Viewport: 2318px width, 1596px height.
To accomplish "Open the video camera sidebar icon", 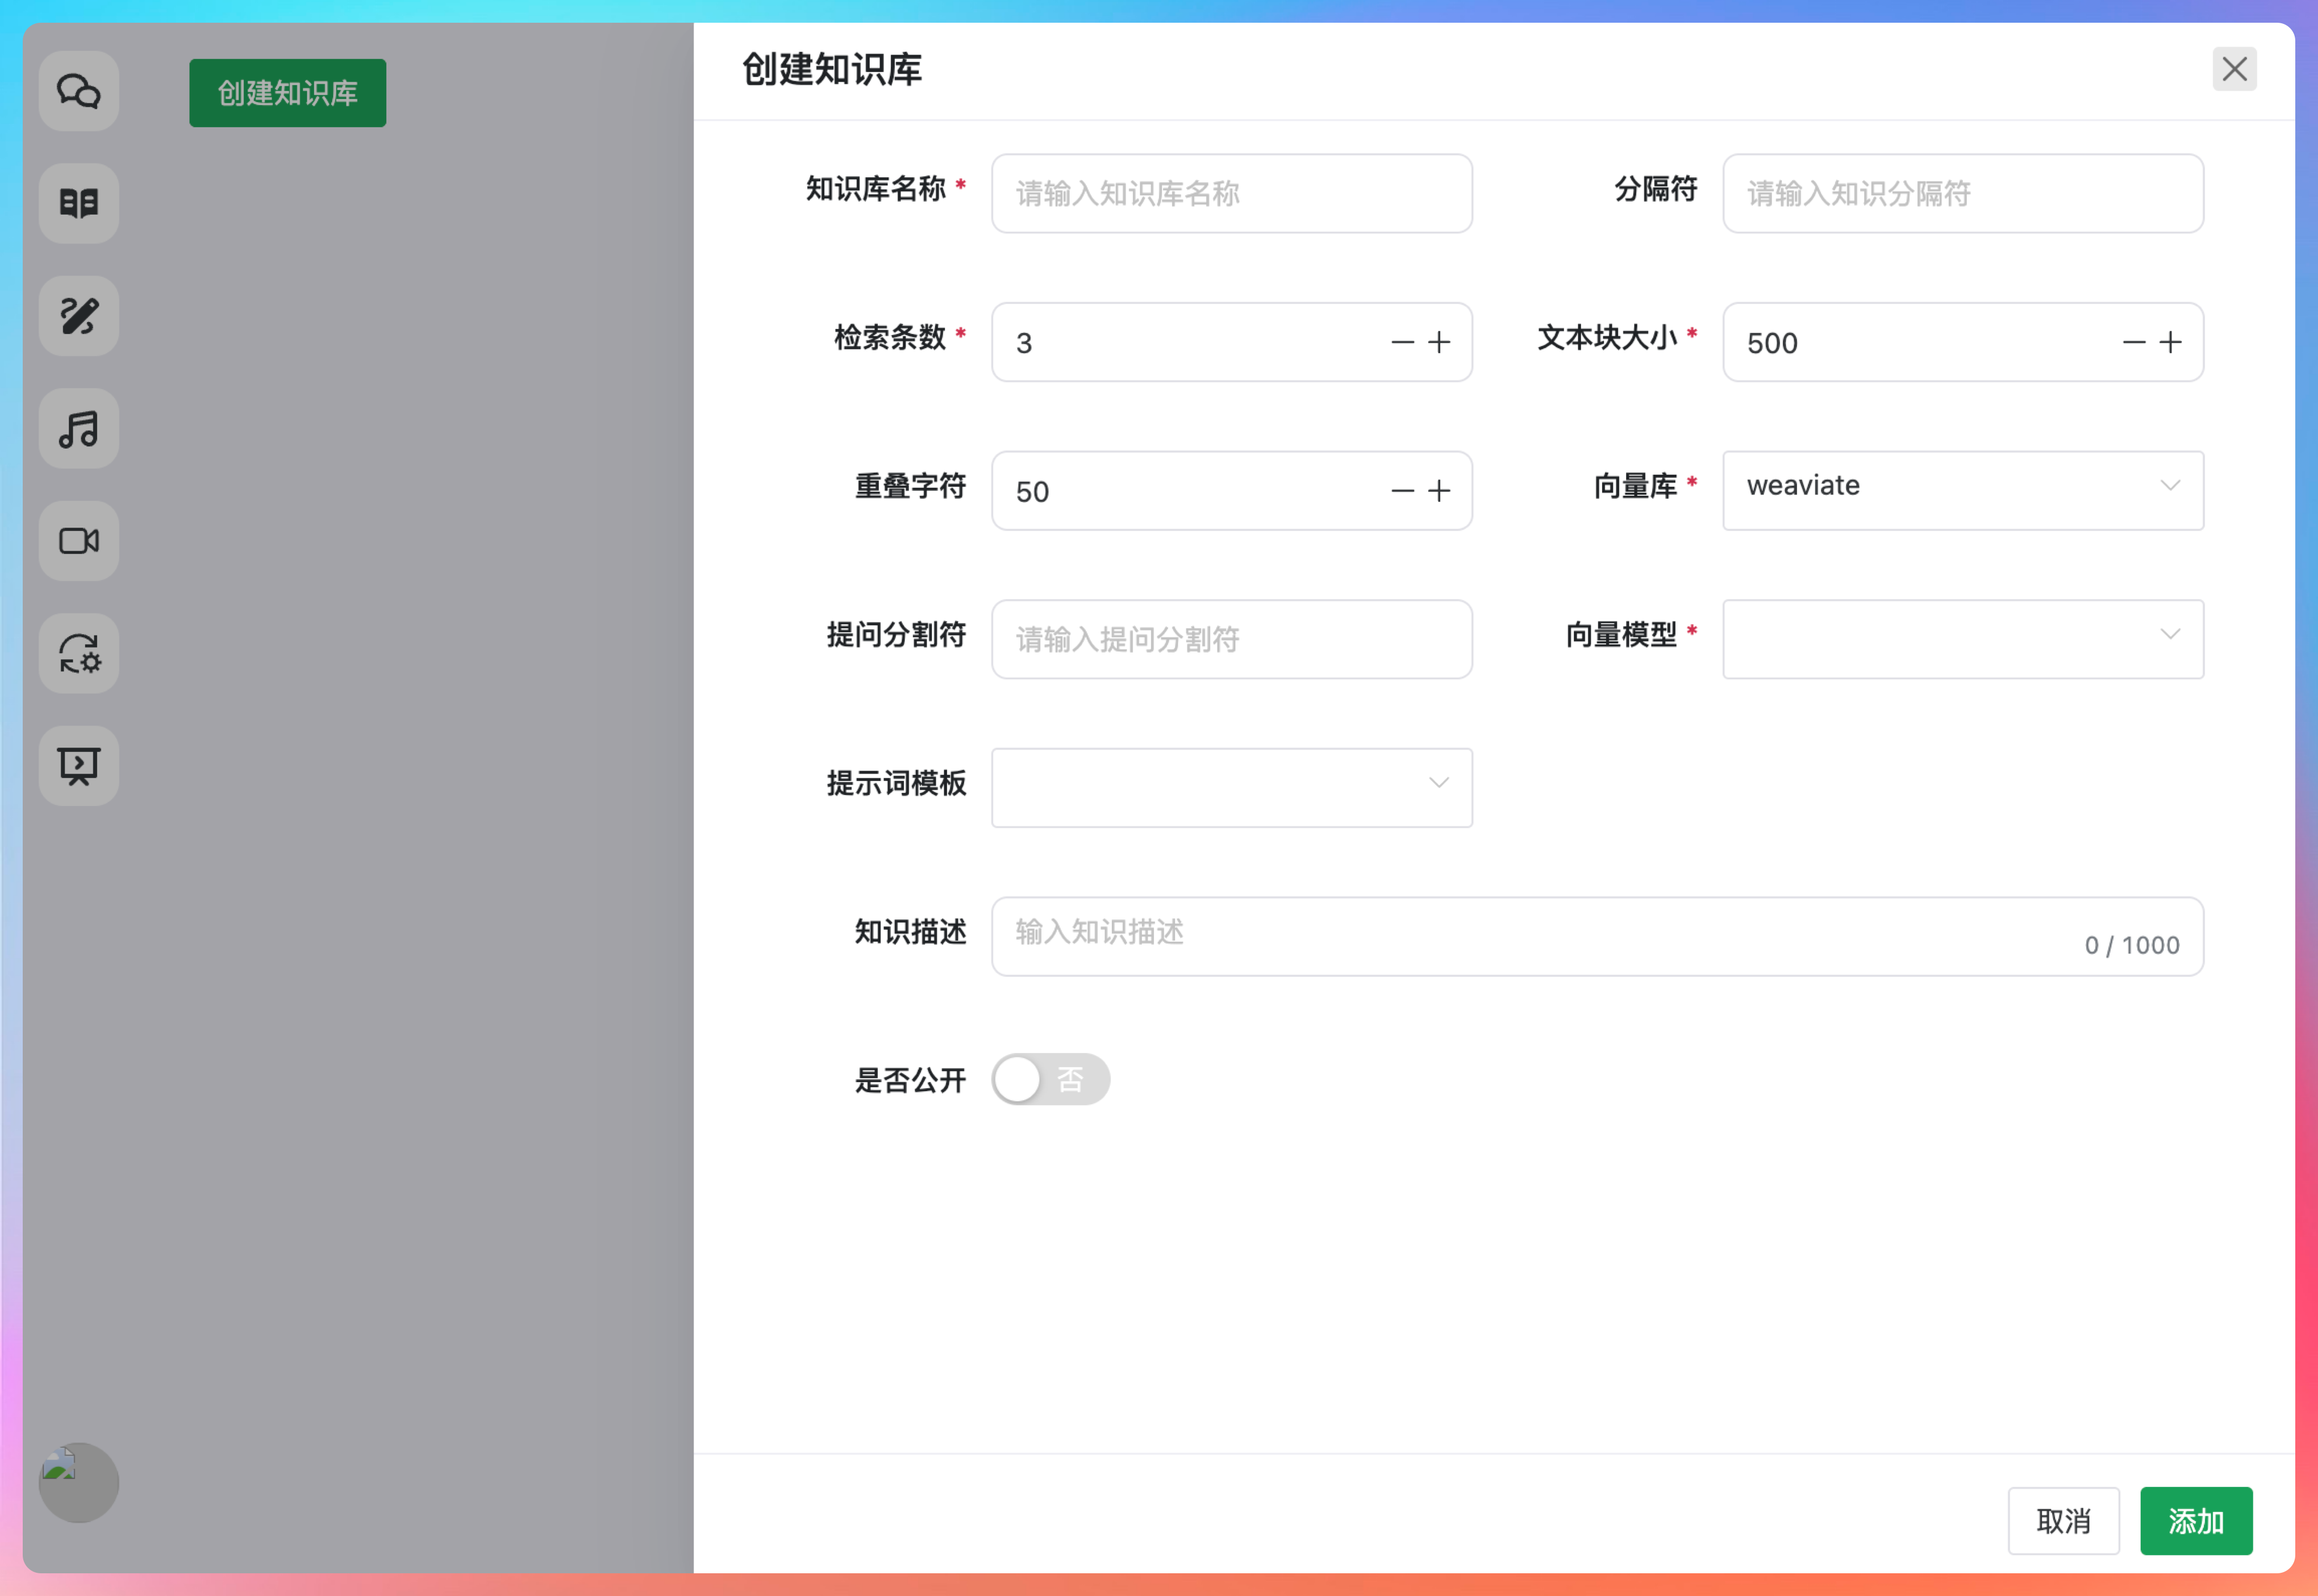I will 79,541.
